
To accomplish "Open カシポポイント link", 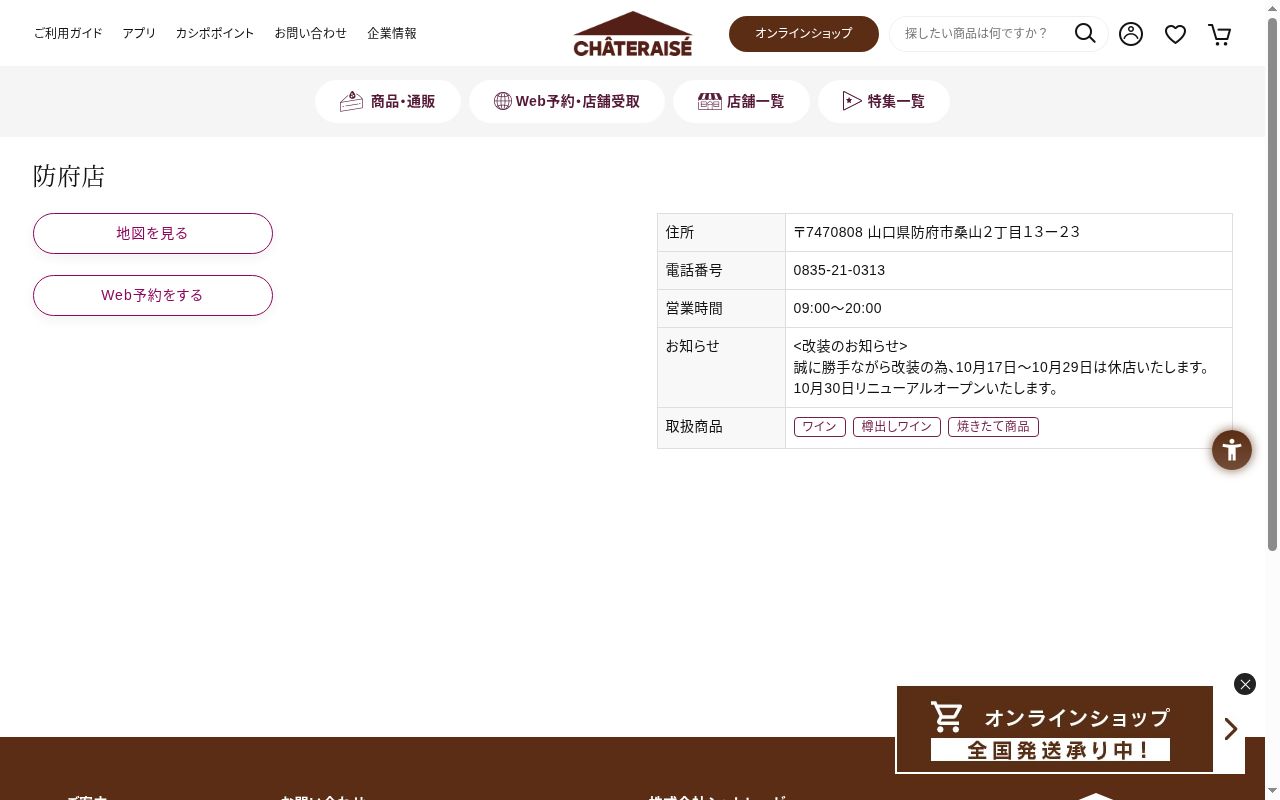I will [x=215, y=33].
